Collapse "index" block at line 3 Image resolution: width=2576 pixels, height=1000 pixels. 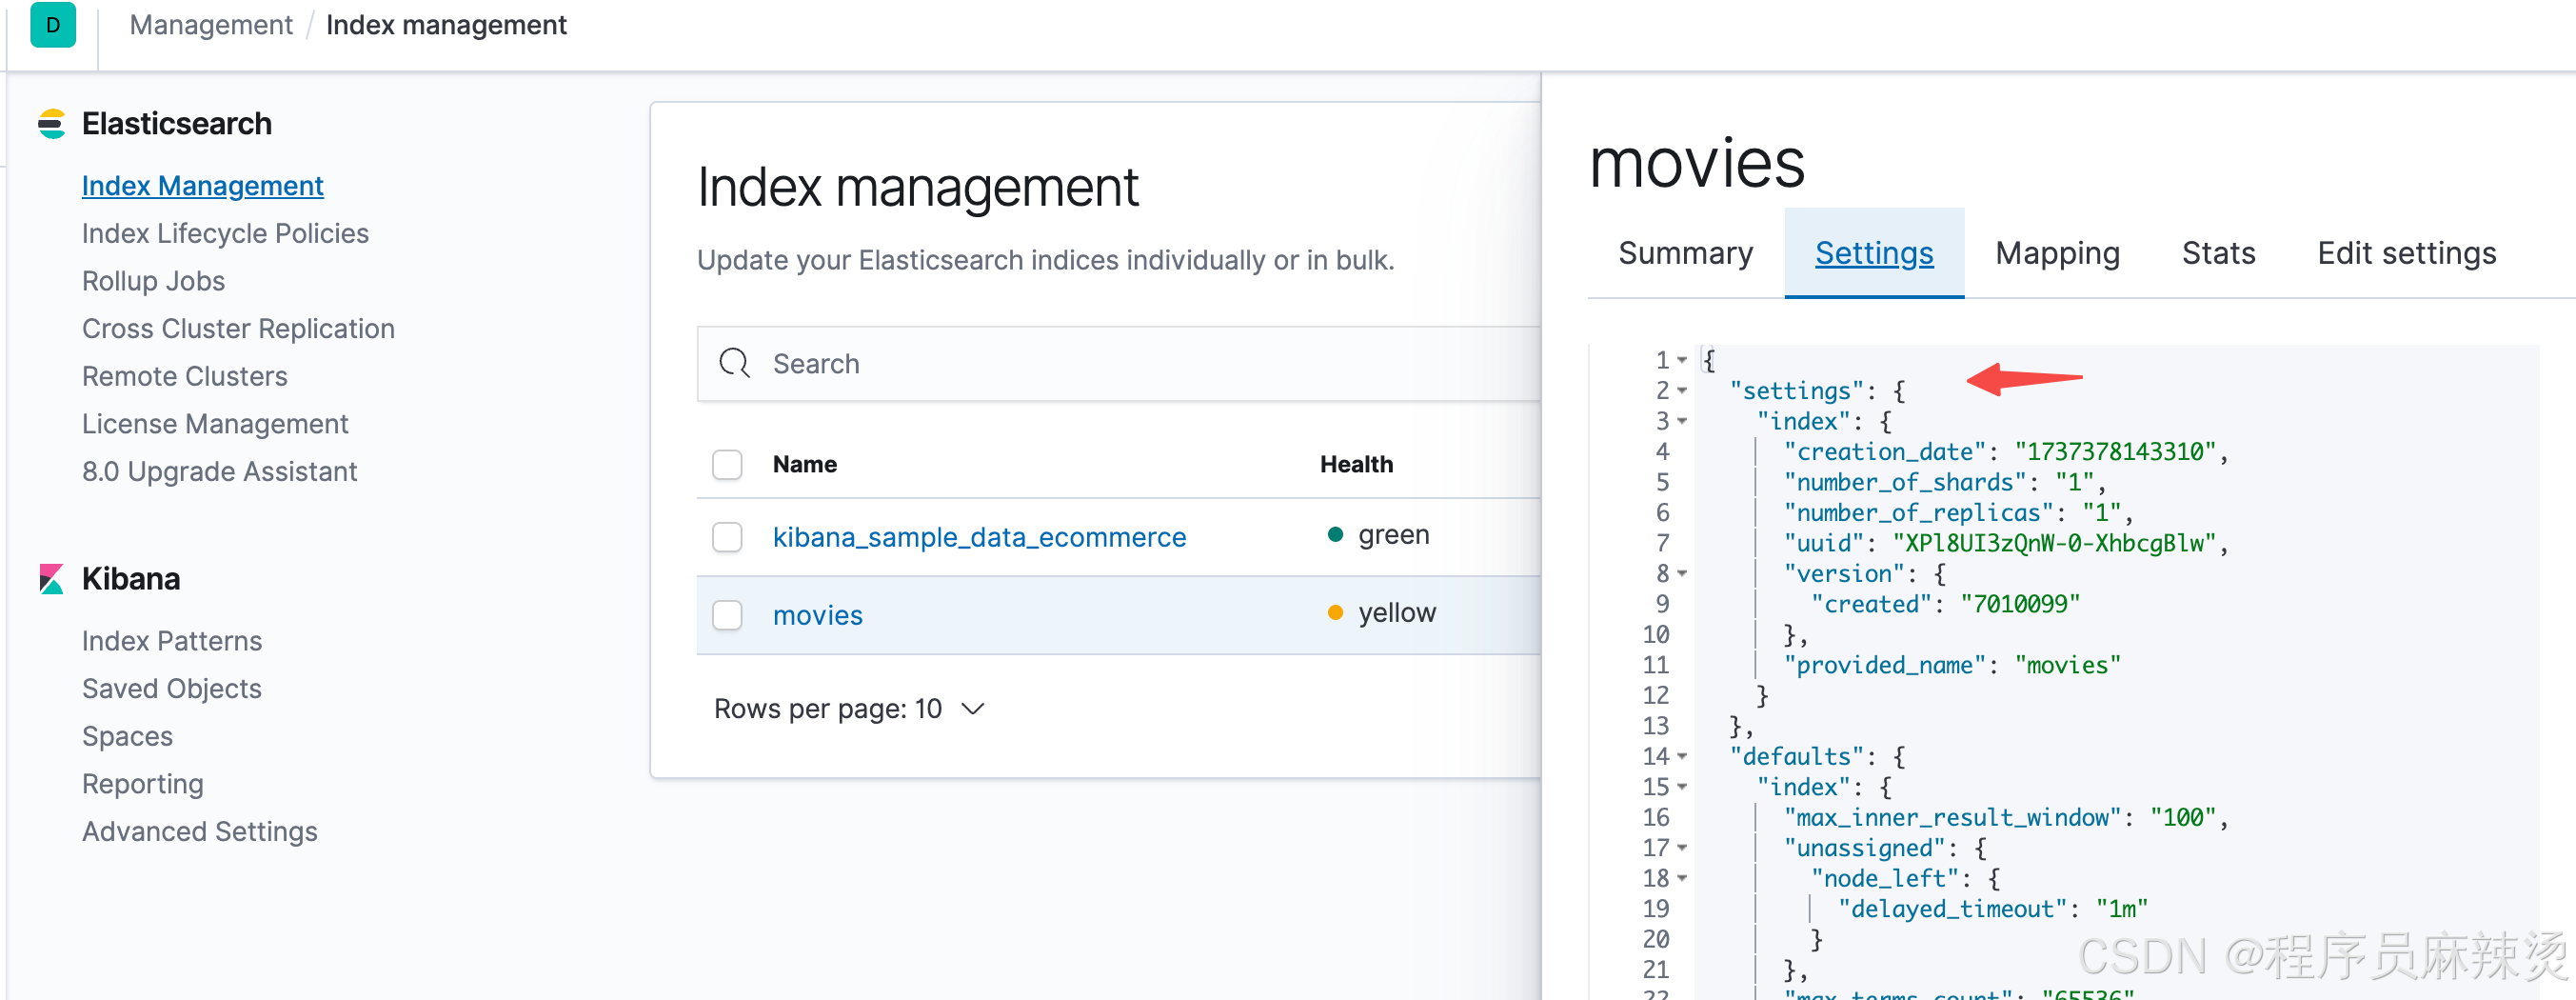coord(1682,421)
